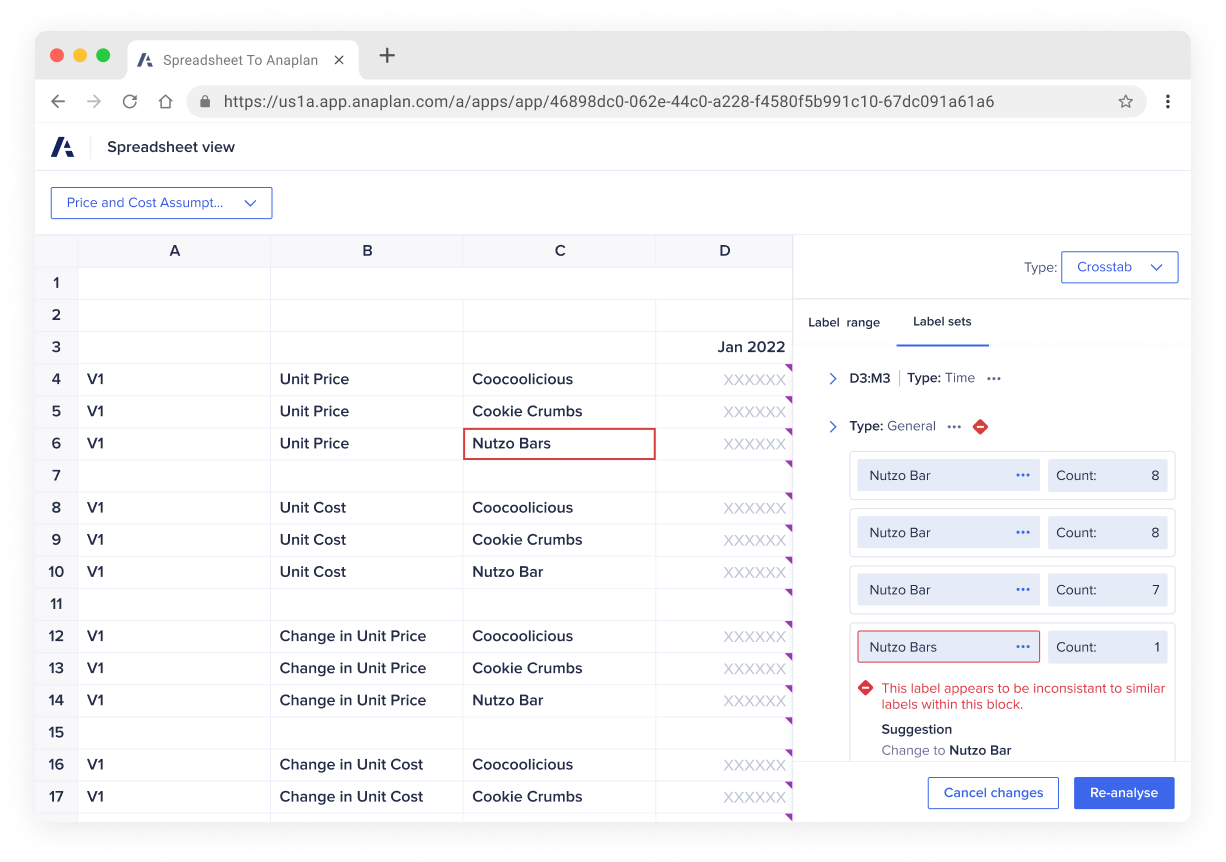Open Chrome three-dot menu

tap(1168, 101)
